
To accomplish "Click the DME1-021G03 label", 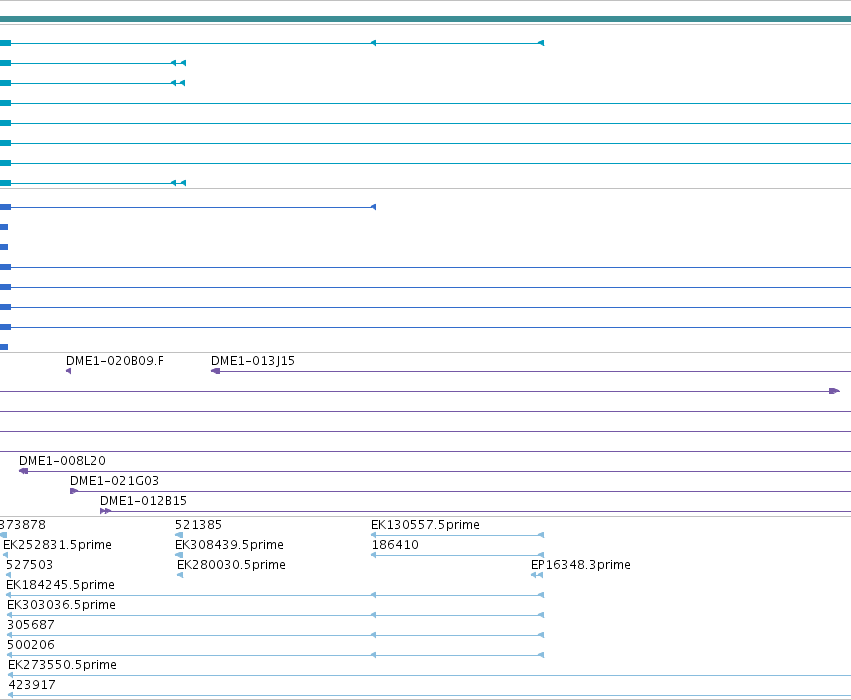I will click(x=115, y=481).
